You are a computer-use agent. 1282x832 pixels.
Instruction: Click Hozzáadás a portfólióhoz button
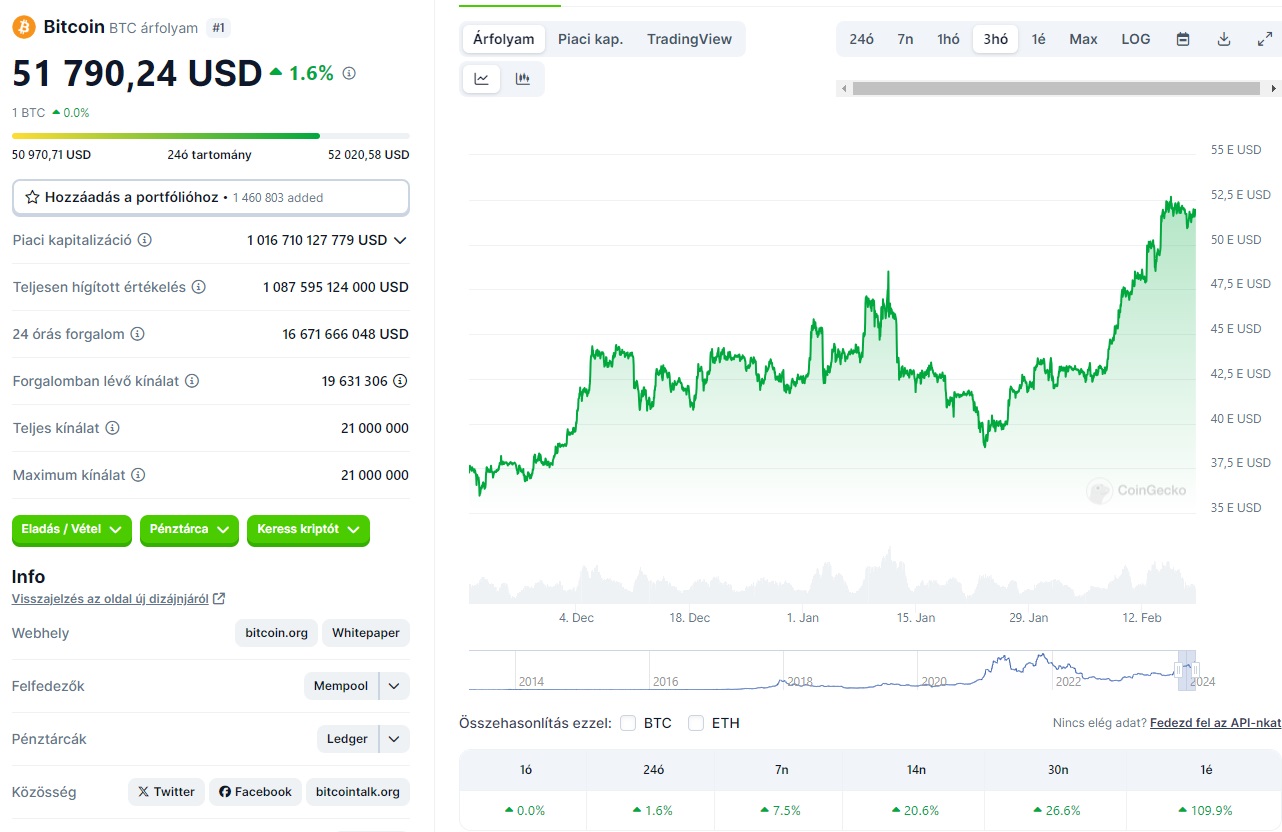tap(211, 197)
